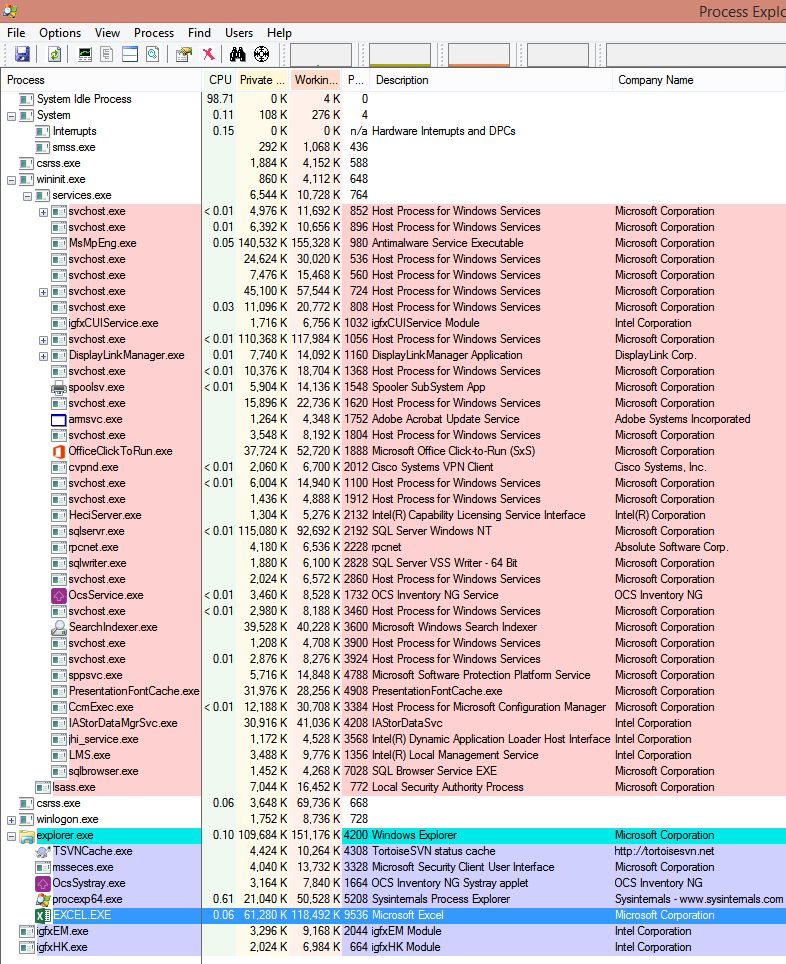This screenshot has height=964, width=786.
Task: Sort by the Company Name column header
Action: coord(699,80)
